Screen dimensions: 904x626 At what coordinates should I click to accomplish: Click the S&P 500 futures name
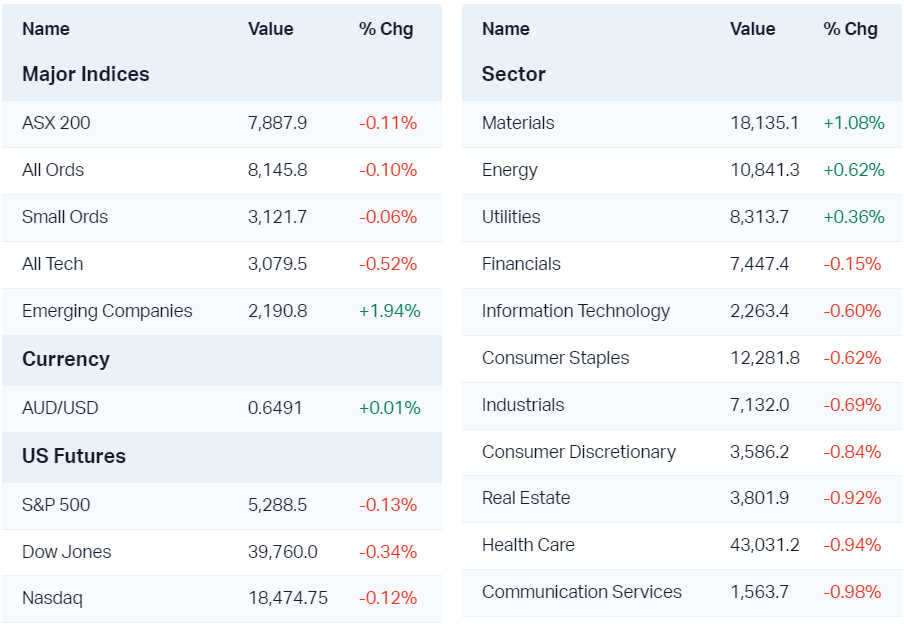pos(56,505)
